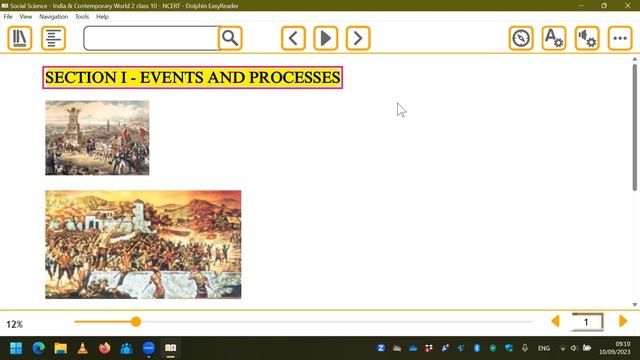
Task: Open text settings icon
Action: pos(554,38)
